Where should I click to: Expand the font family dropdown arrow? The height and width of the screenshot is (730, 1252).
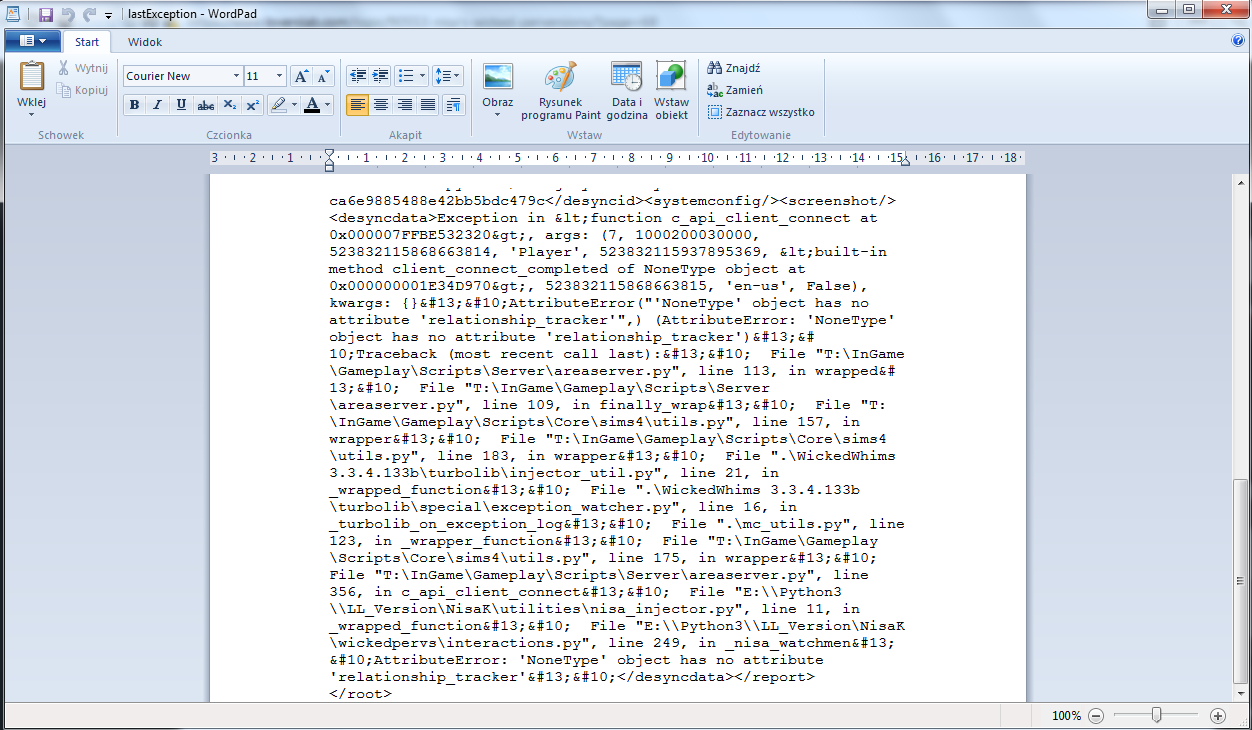[236, 76]
